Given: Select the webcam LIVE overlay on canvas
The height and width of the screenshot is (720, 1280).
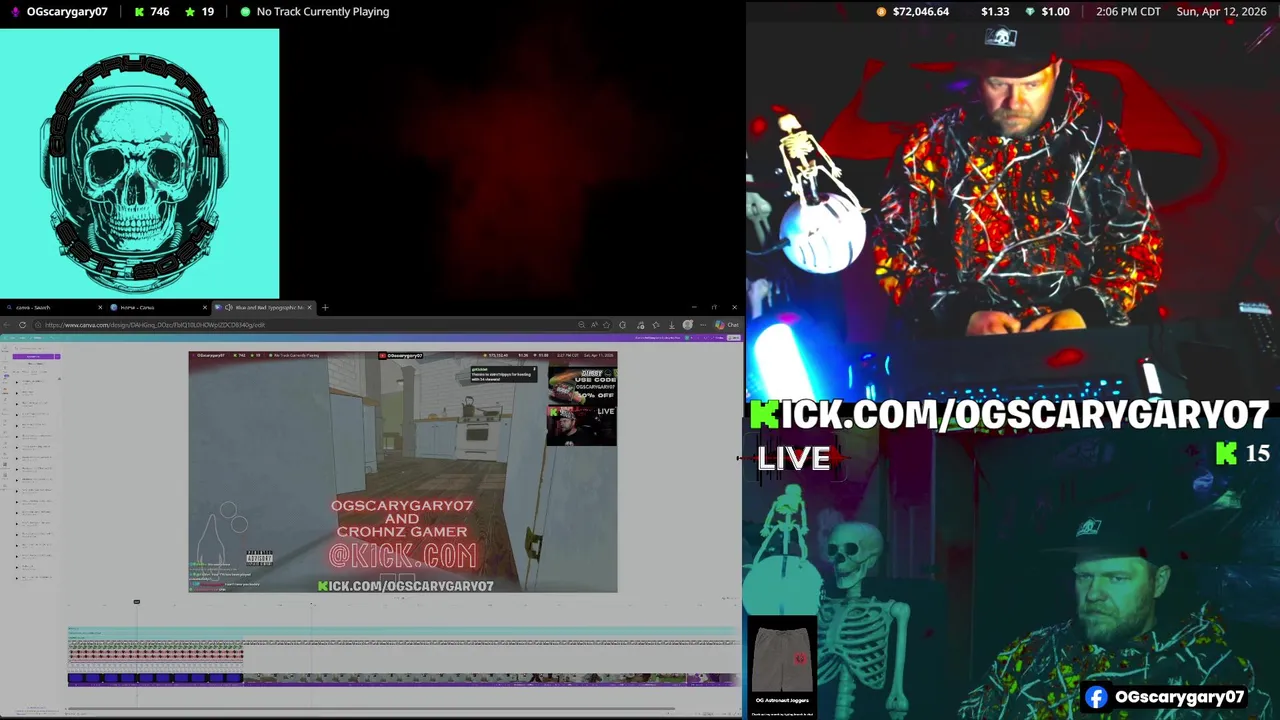Looking at the screenshot, I should click(582, 425).
